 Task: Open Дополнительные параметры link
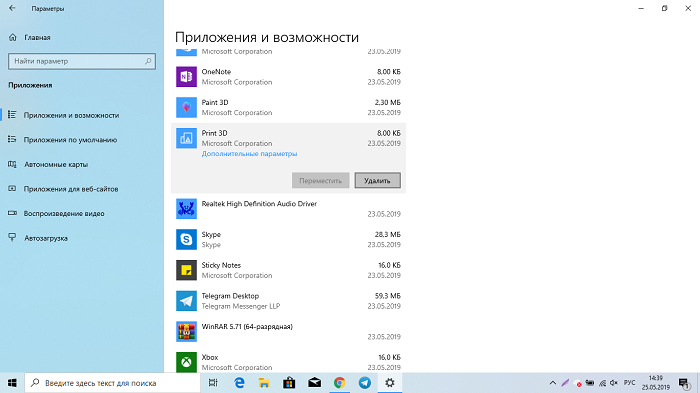(249, 154)
